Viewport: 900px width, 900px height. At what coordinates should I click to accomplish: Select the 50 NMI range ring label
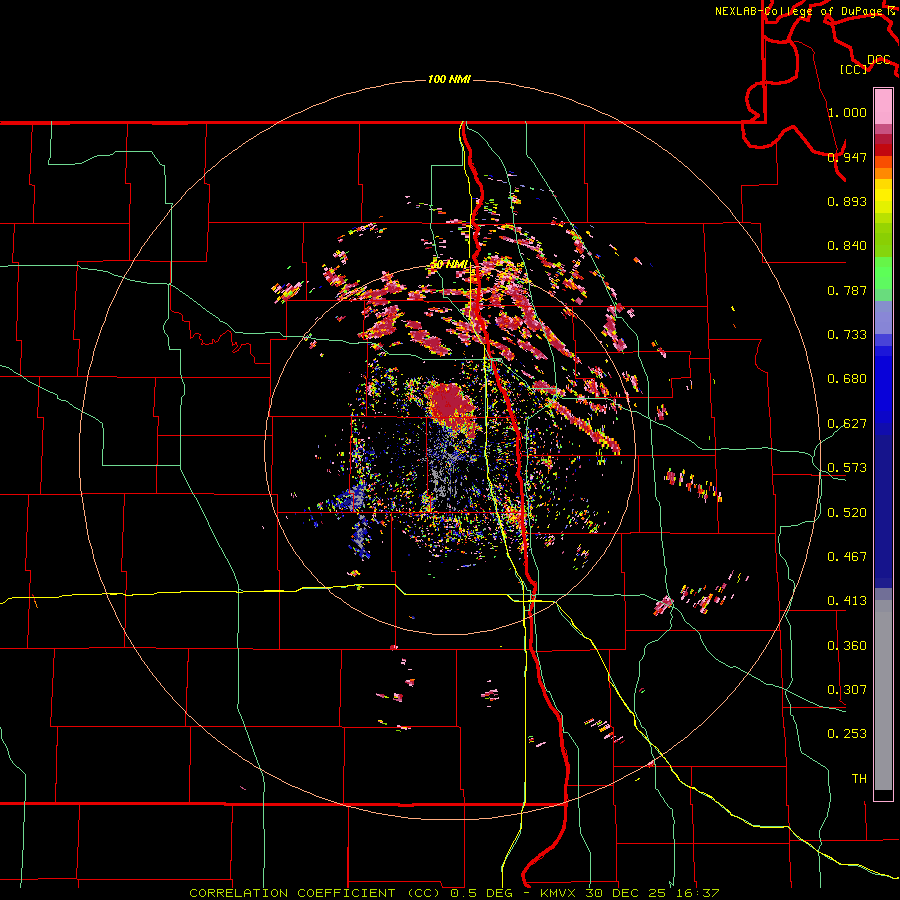pos(449,265)
